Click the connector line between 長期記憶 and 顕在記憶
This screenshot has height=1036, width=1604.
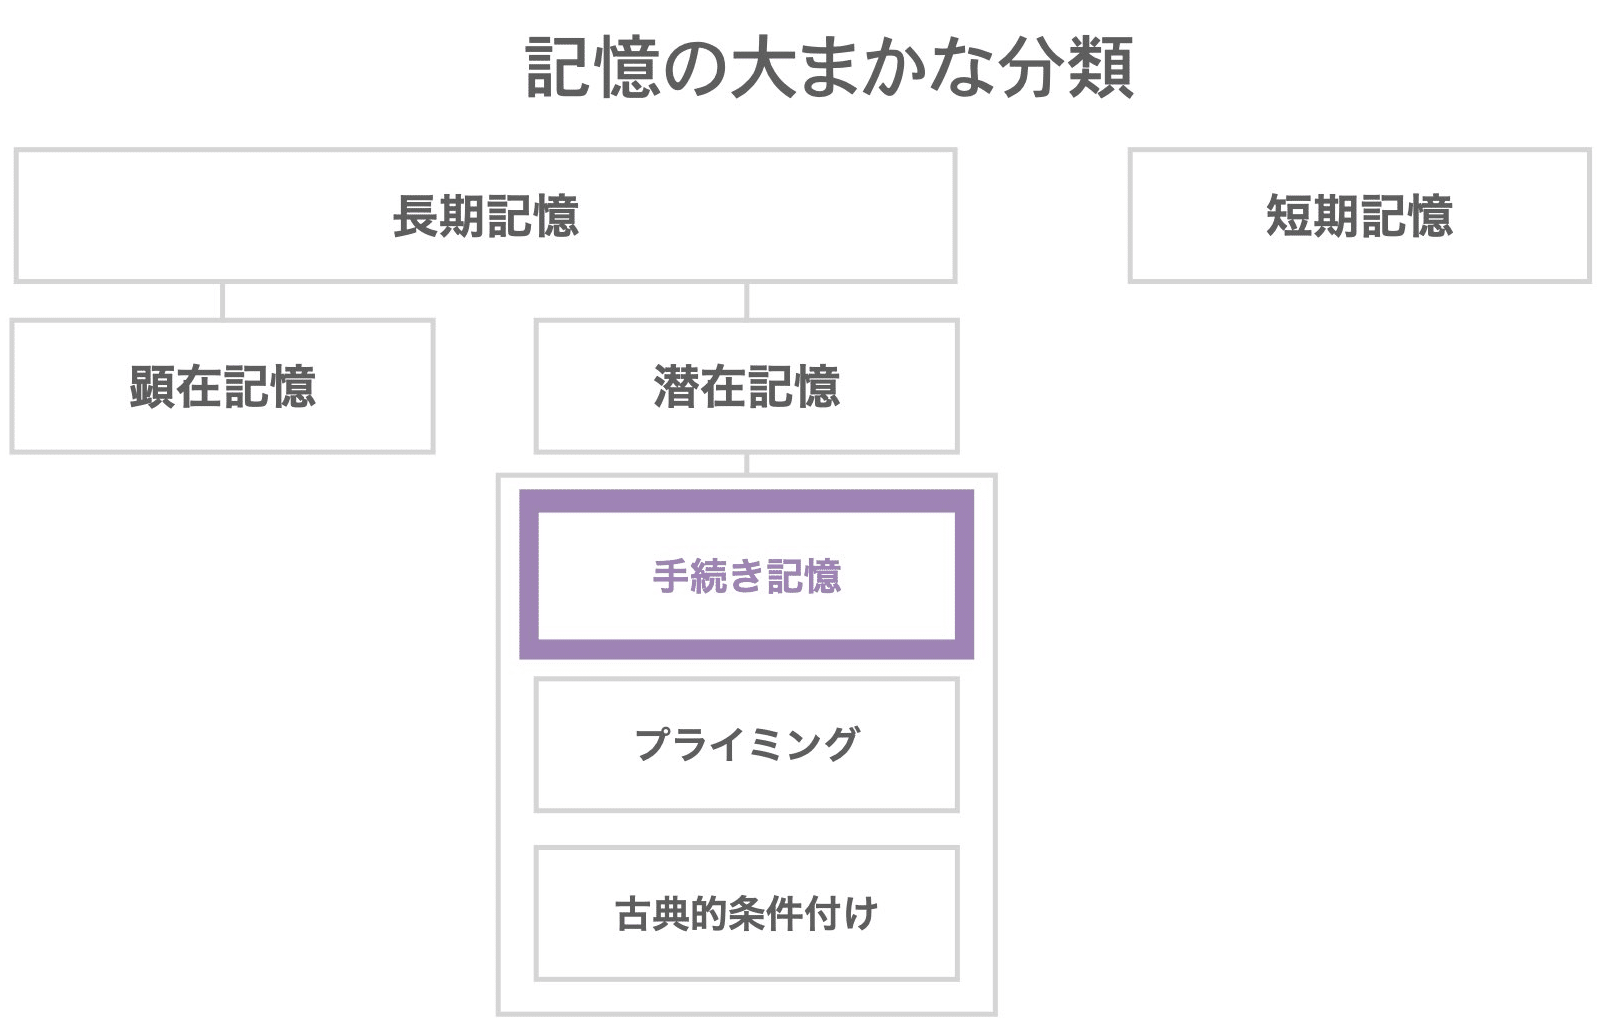(222, 301)
